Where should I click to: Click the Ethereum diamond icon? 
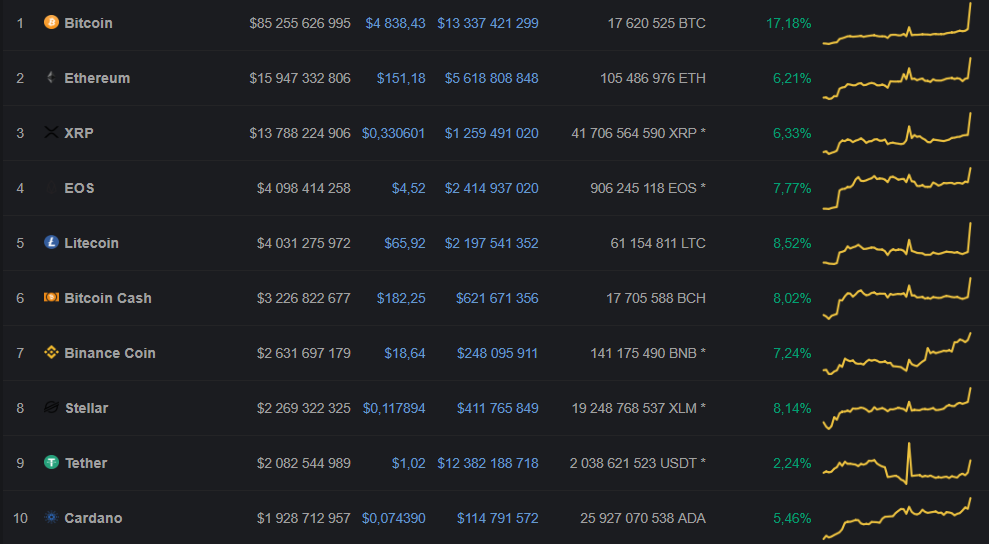[52, 77]
